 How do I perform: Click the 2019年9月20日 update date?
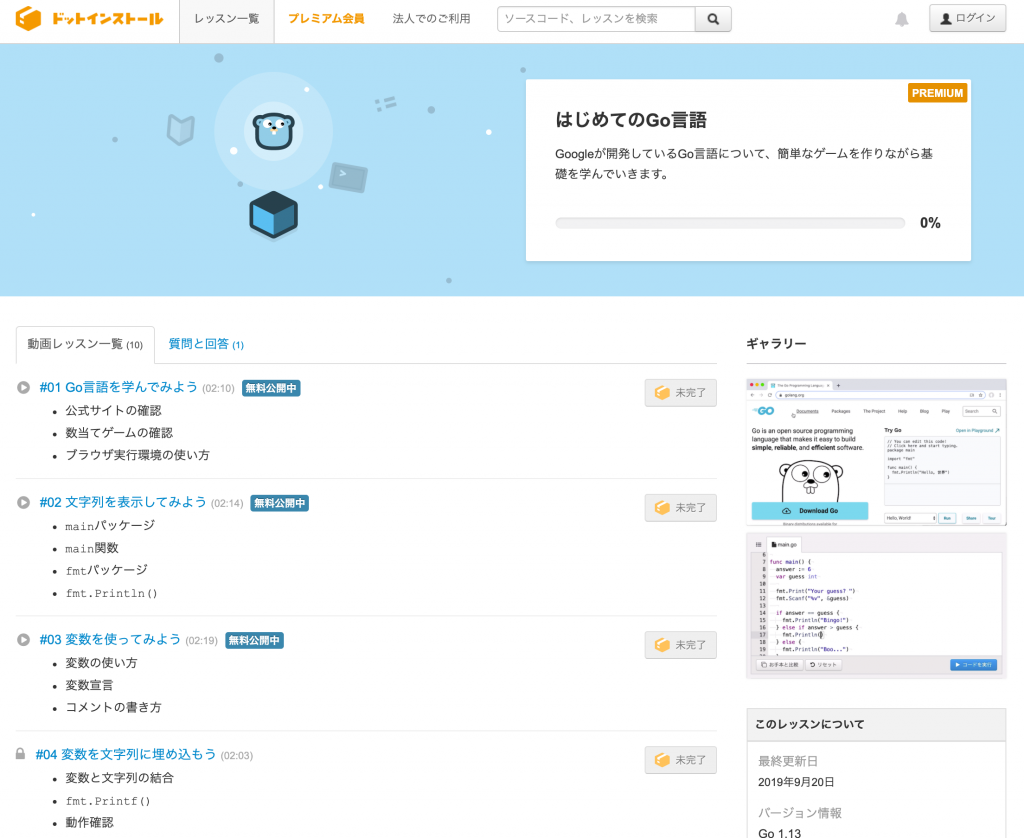tap(795, 782)
